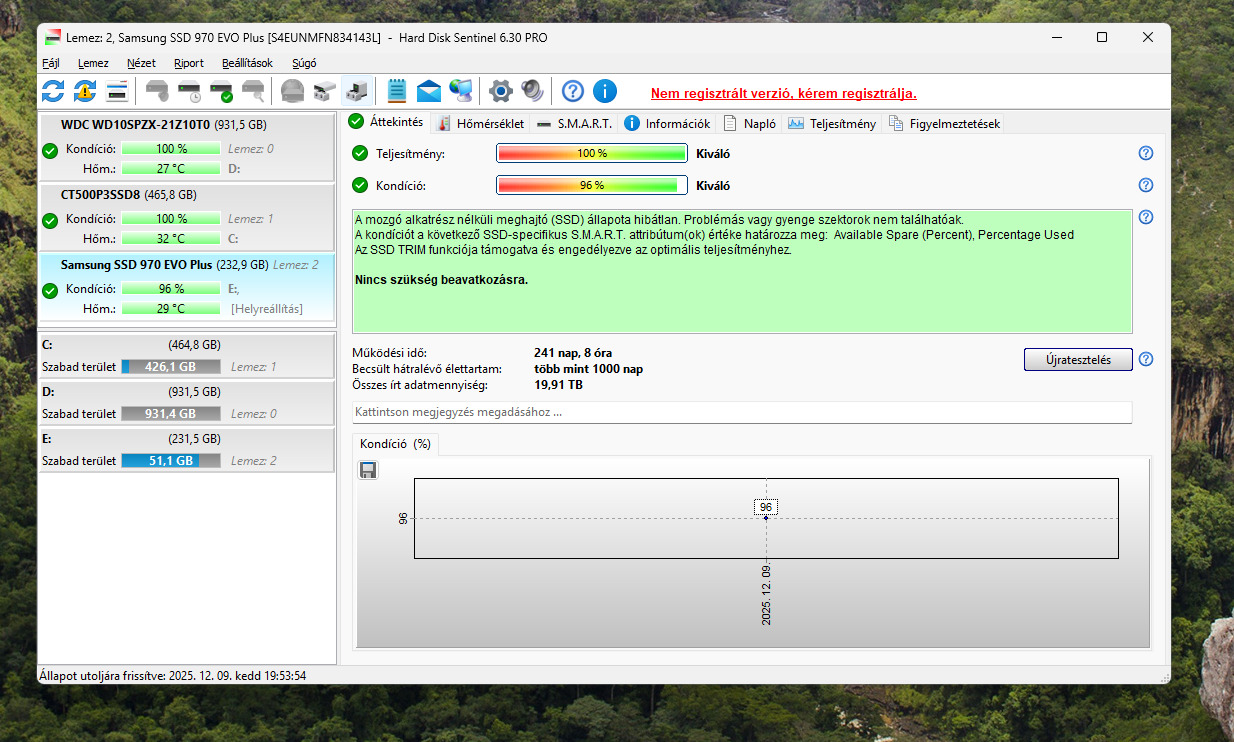Click the small white drive boxes toolbar icon
This screenshot has width=1234, height=742.
(324, 91)
